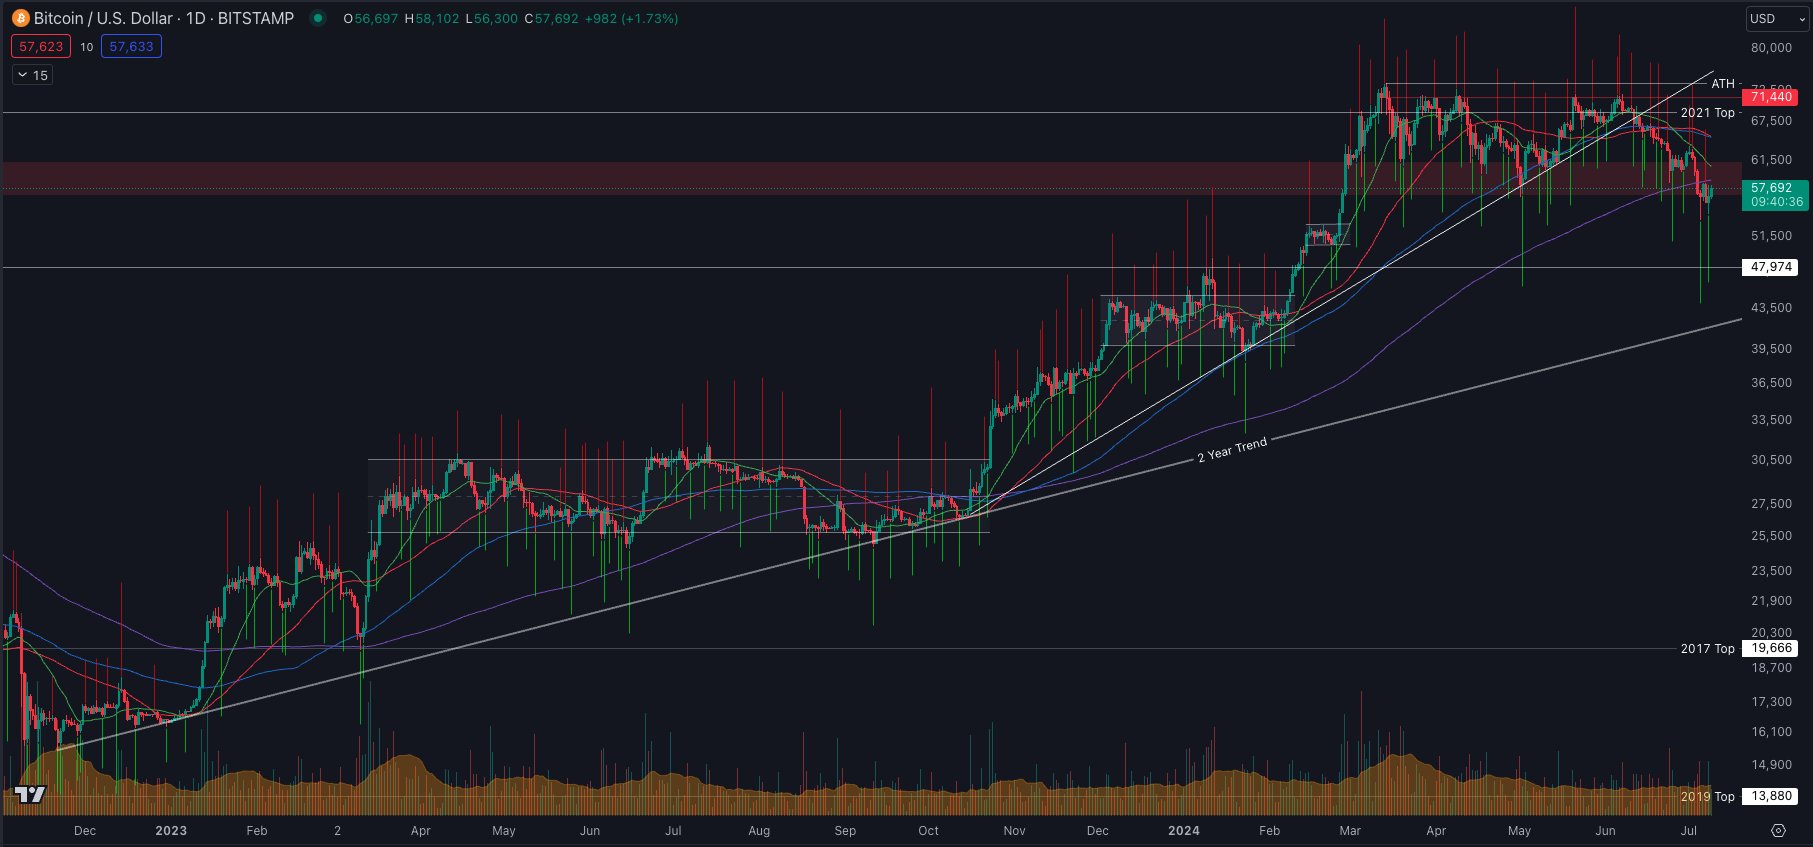Select the 19,666 price axis label
The image size is (1813, 847).
(1771, 648)
